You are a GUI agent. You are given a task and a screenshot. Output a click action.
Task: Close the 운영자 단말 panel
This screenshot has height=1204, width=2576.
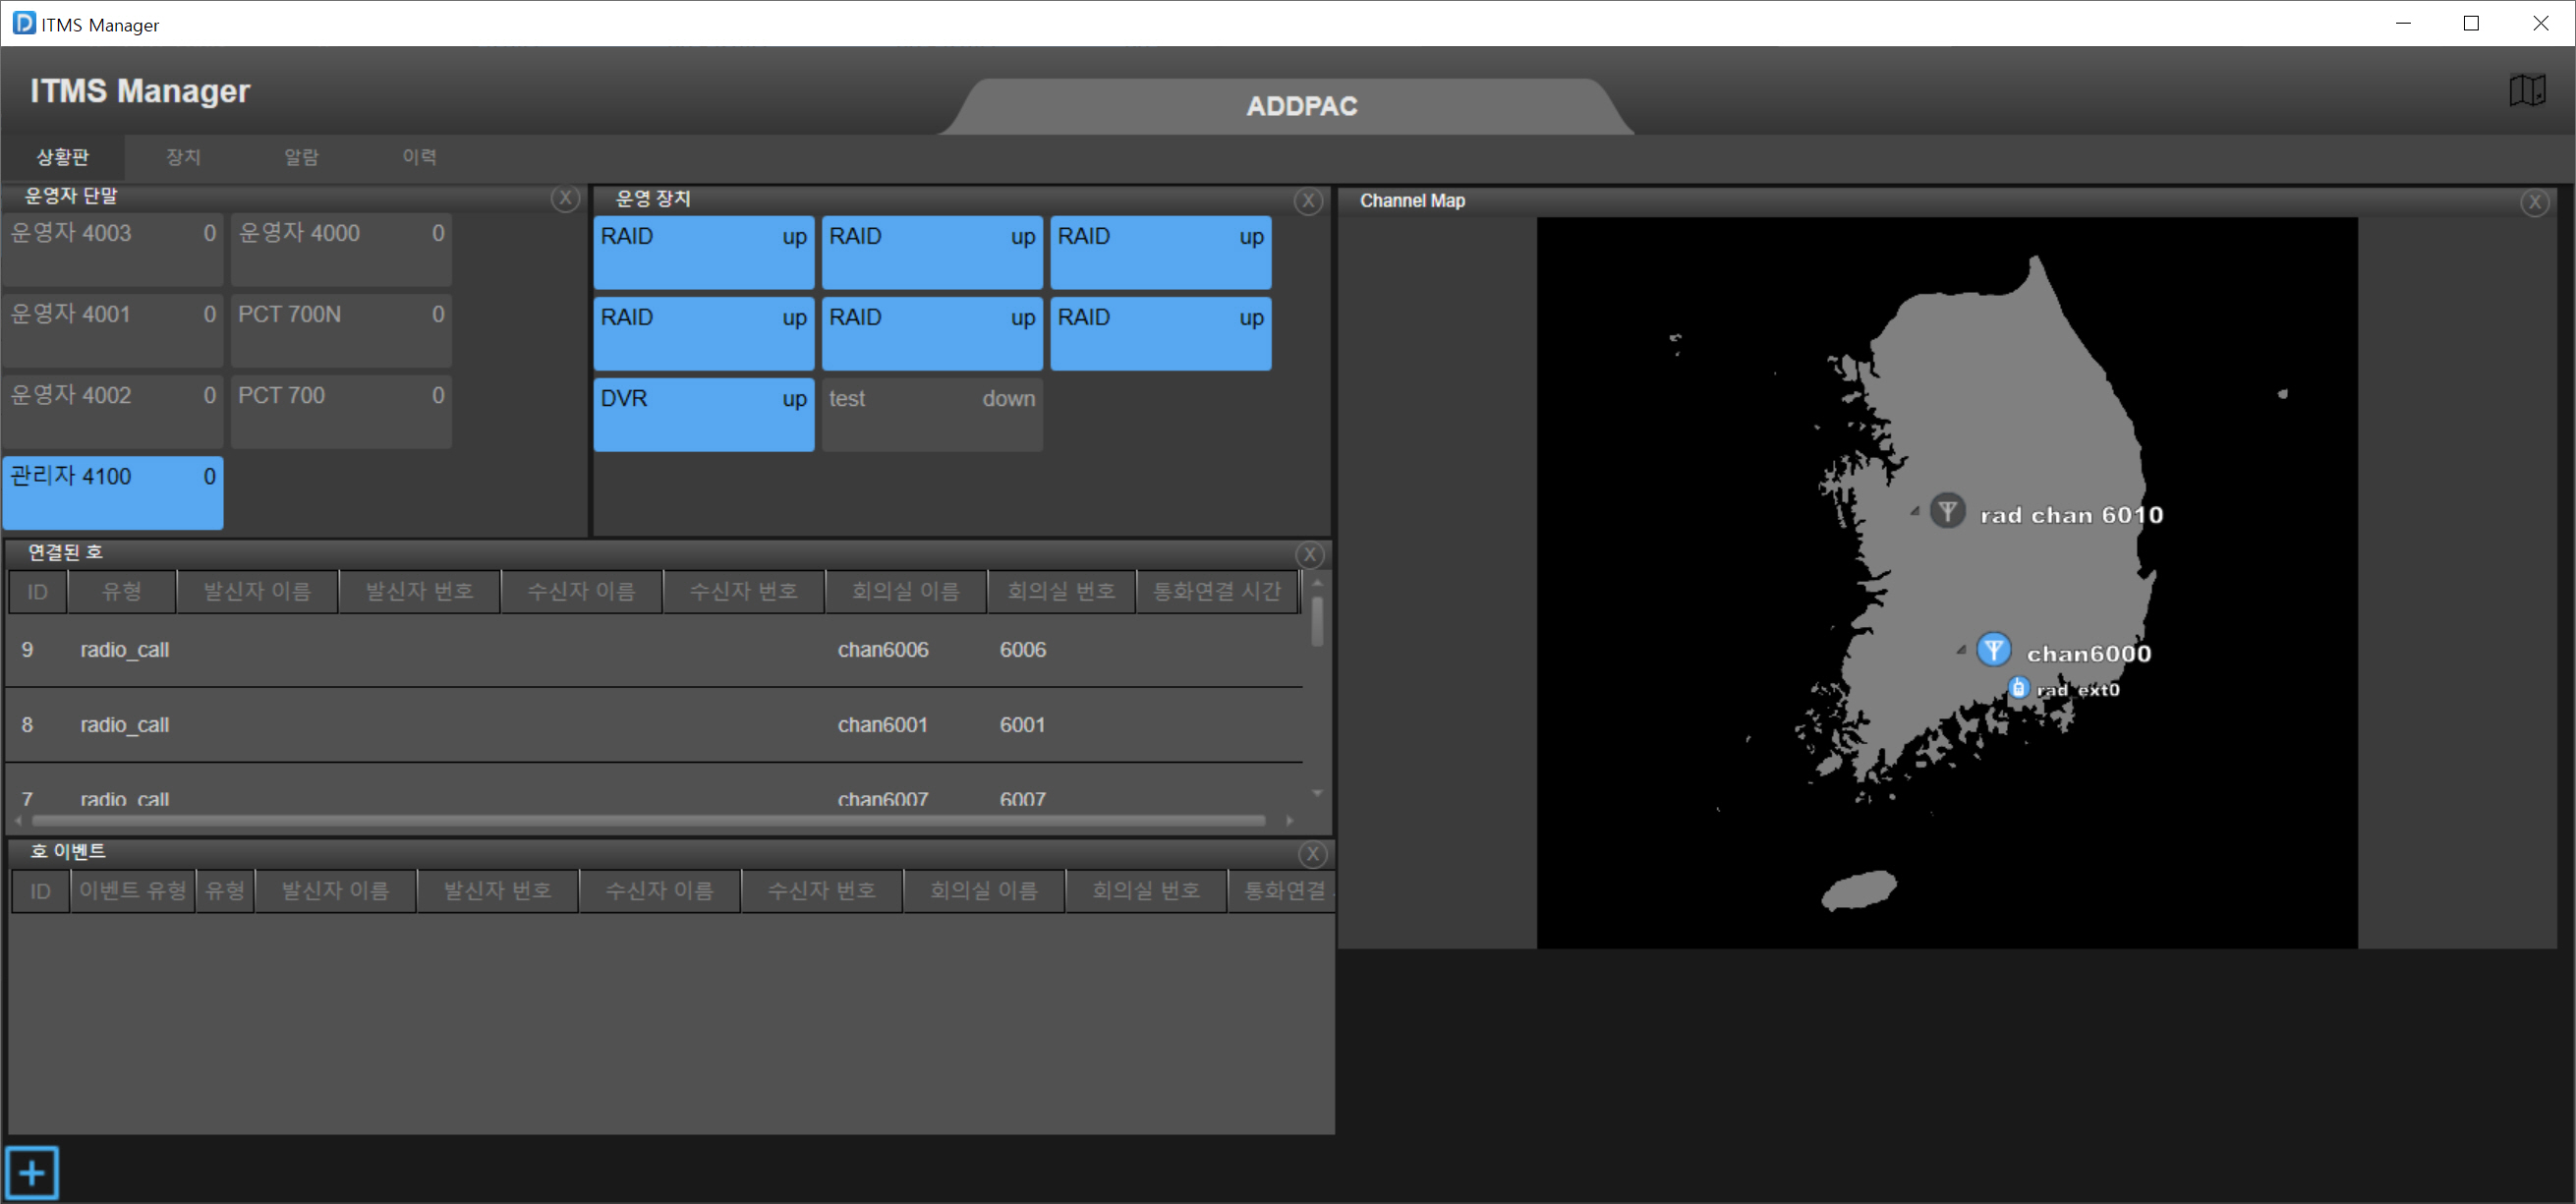coord(565,198)
